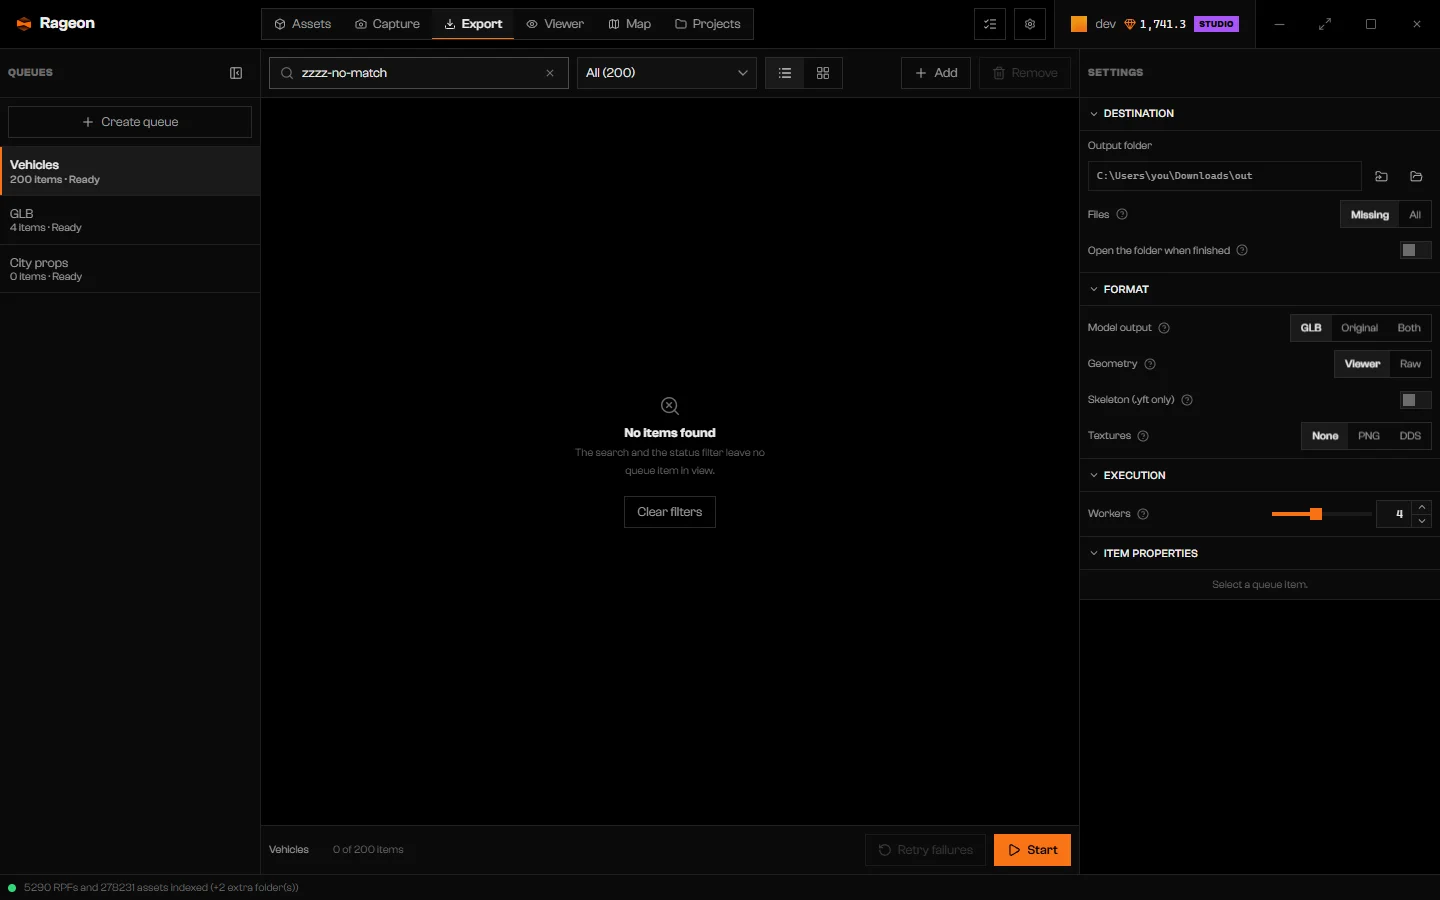Screen dimensions: 1440x900
Task: Show help for the Files option
Action: point(1122,214)
